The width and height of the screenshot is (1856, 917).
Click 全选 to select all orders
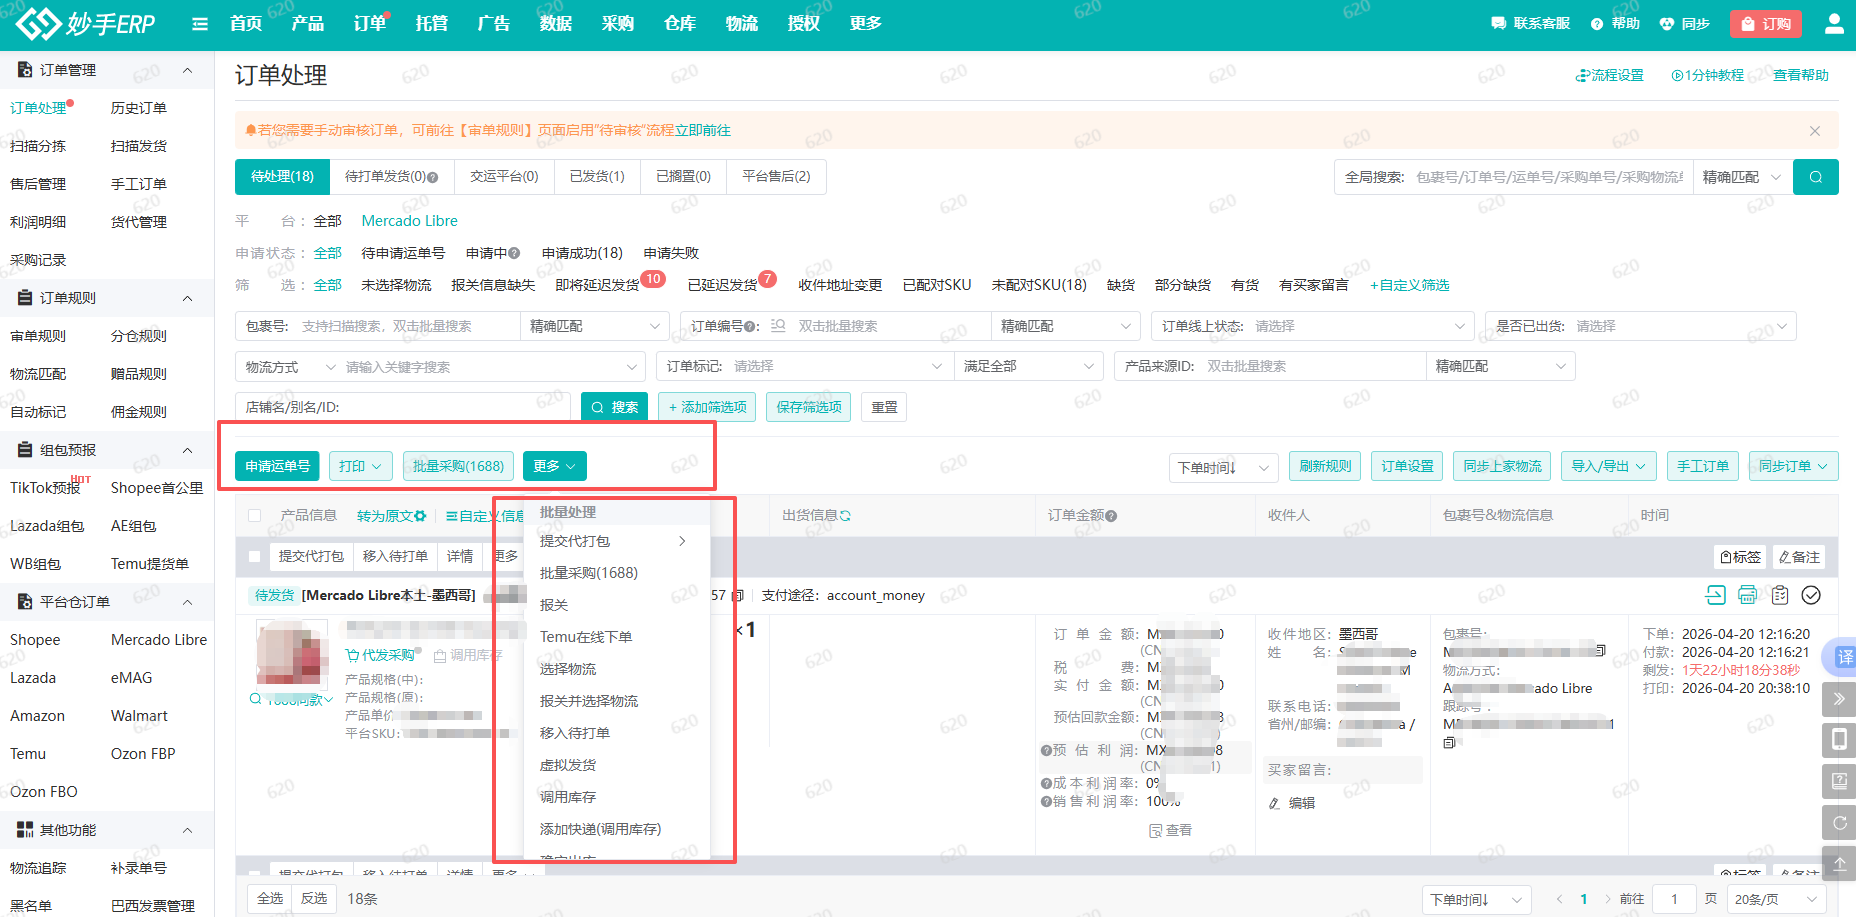point(270,899)
